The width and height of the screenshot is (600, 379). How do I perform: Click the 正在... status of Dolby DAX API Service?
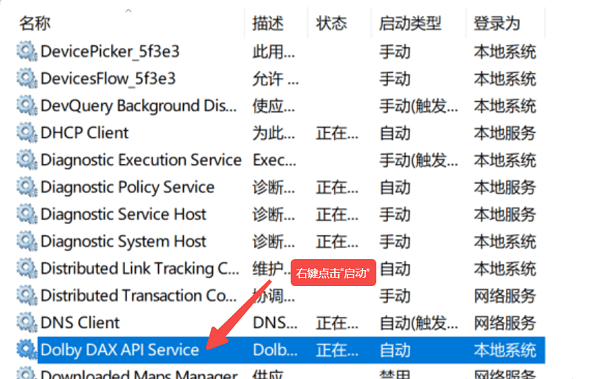[x=337, y=350]
